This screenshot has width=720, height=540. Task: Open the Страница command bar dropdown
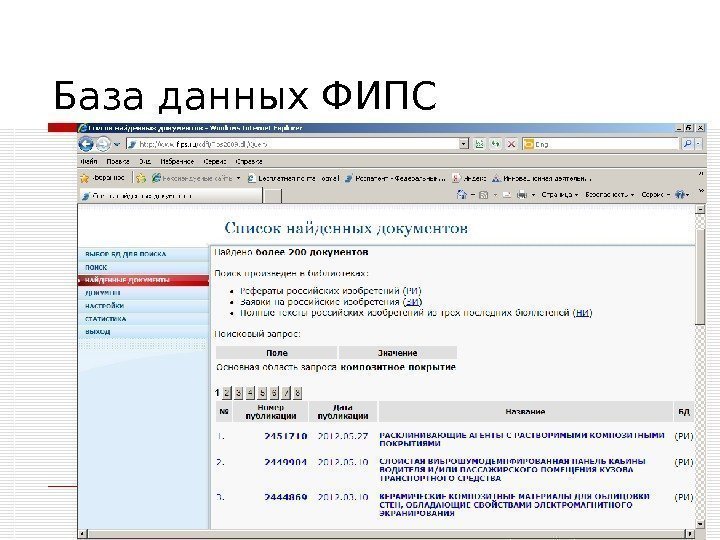(560, 195)
